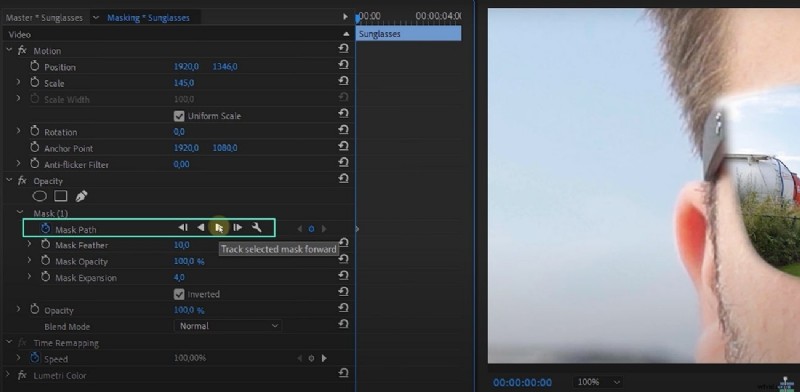Open mask tracking methods wrench menu
800x392 pixels.
click(x=257, y=228)
